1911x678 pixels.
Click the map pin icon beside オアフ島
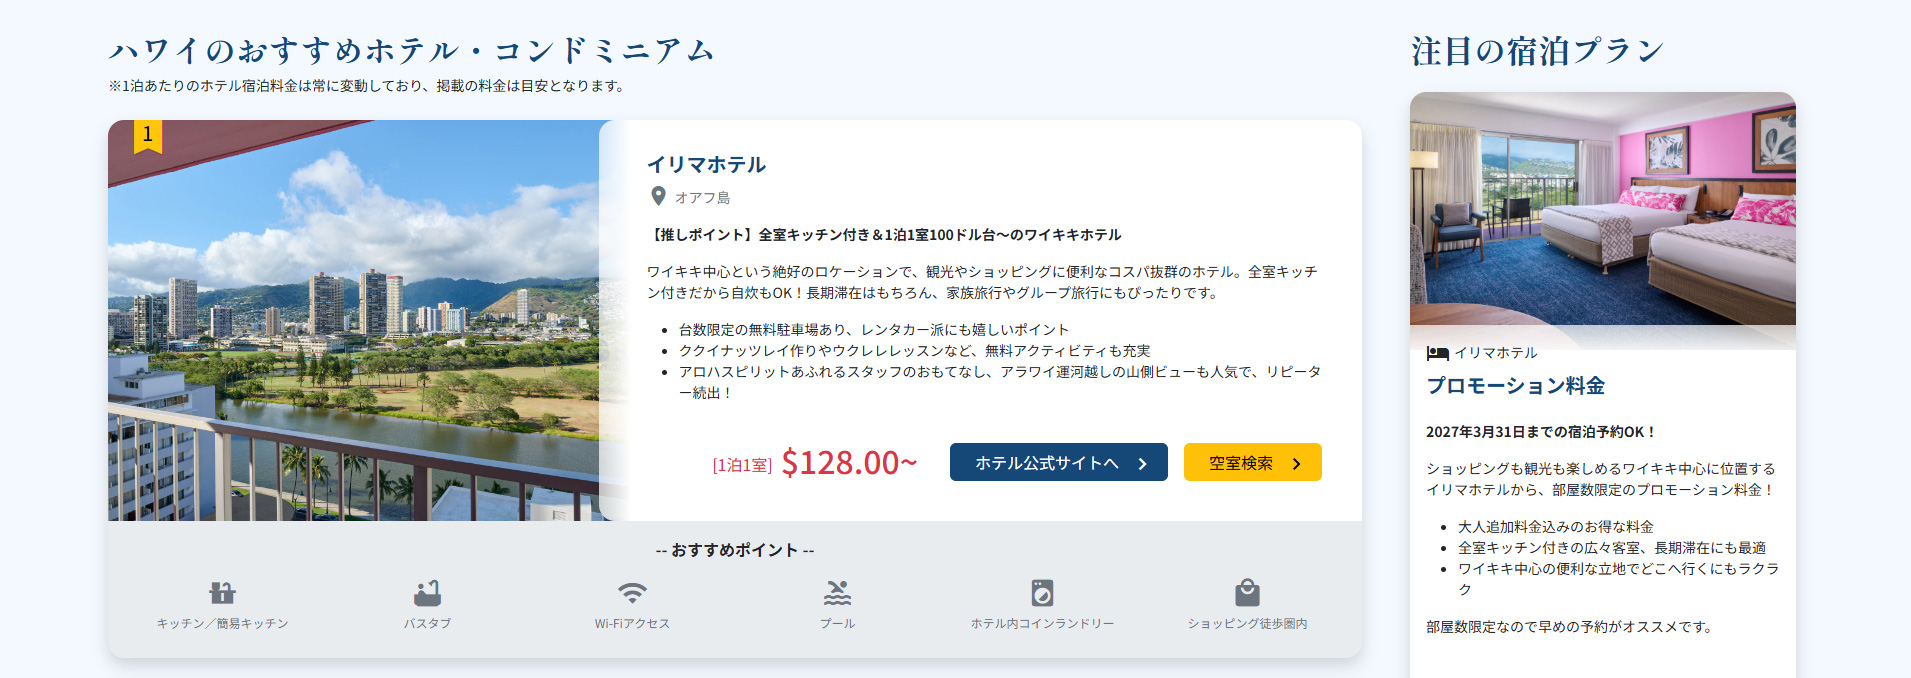click(658, 196)
